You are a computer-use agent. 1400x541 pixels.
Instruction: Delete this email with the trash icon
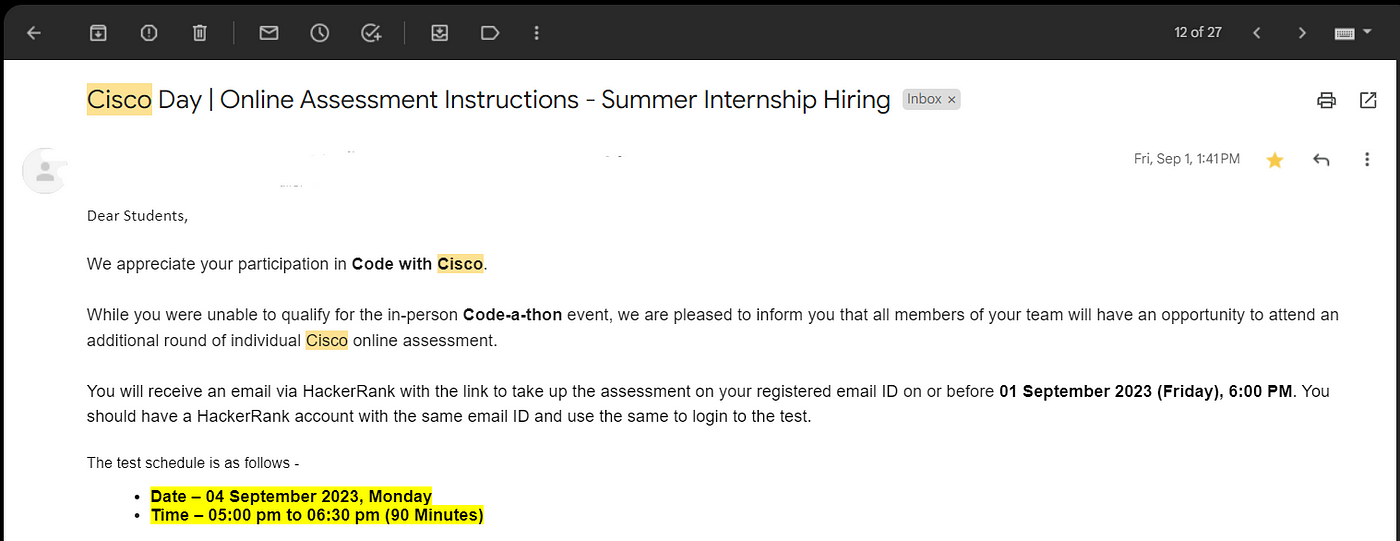[x=199, y=33]
